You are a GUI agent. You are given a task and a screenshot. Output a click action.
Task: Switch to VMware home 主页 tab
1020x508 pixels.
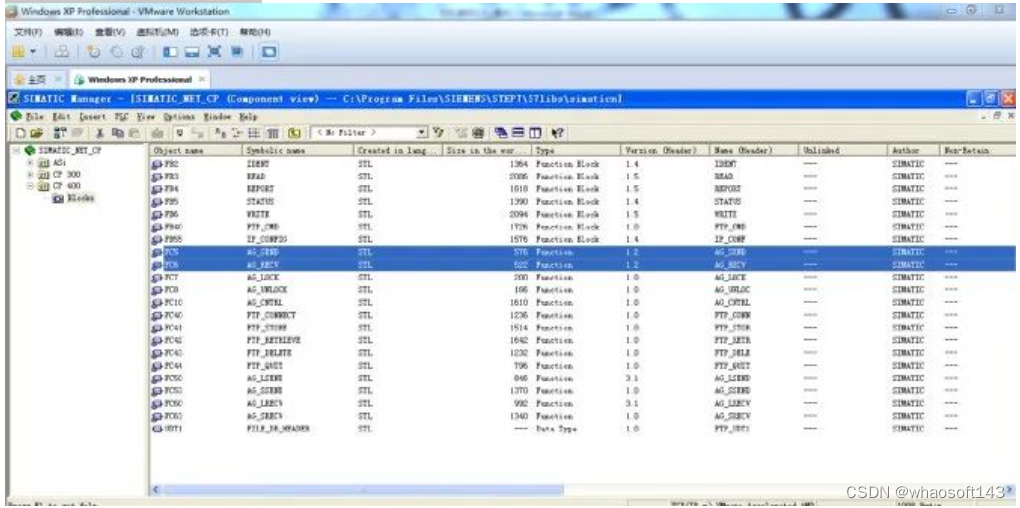point(37,79)
